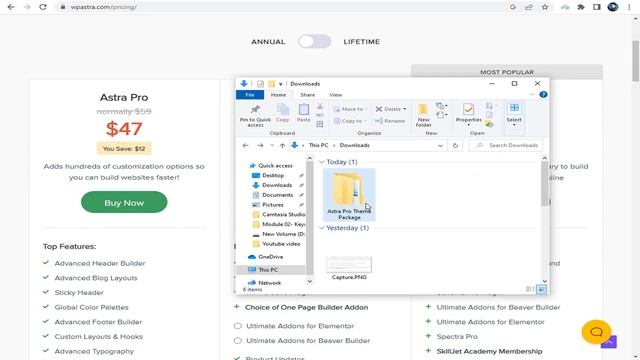This screenshot has width=640, height=360.
Task: Go up one folder level
Action: [x=282, y=145]
